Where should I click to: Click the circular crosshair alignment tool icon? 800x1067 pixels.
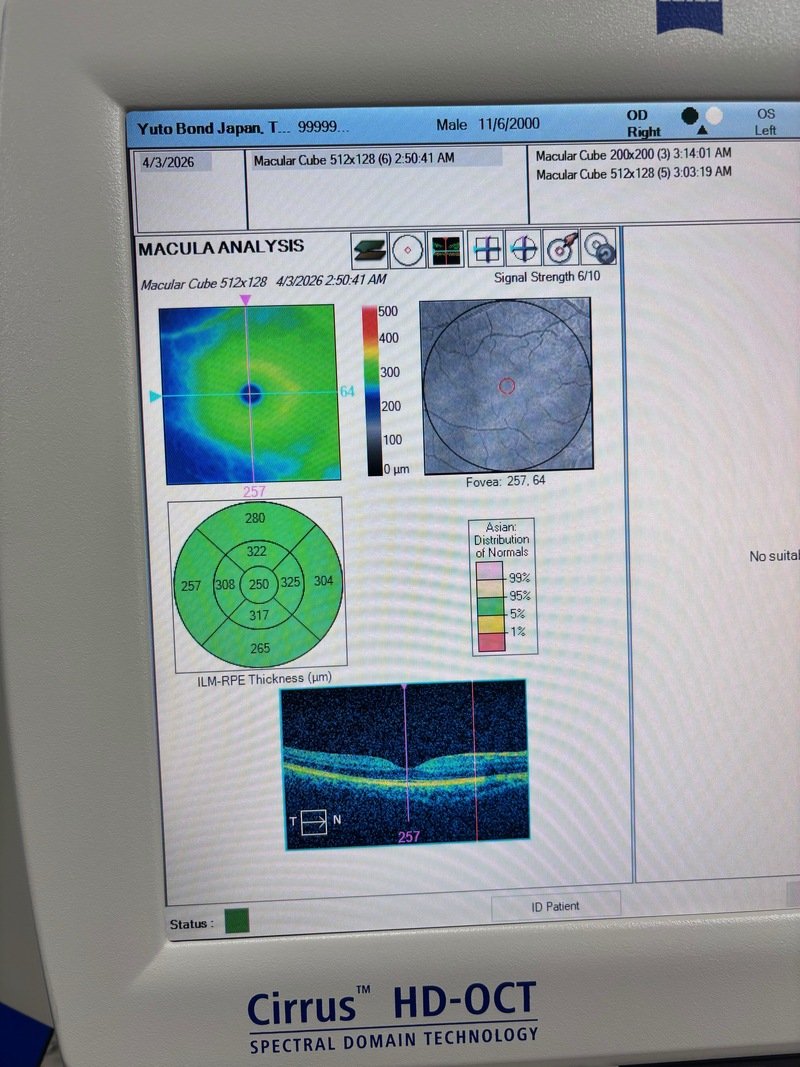pos(523,248)
